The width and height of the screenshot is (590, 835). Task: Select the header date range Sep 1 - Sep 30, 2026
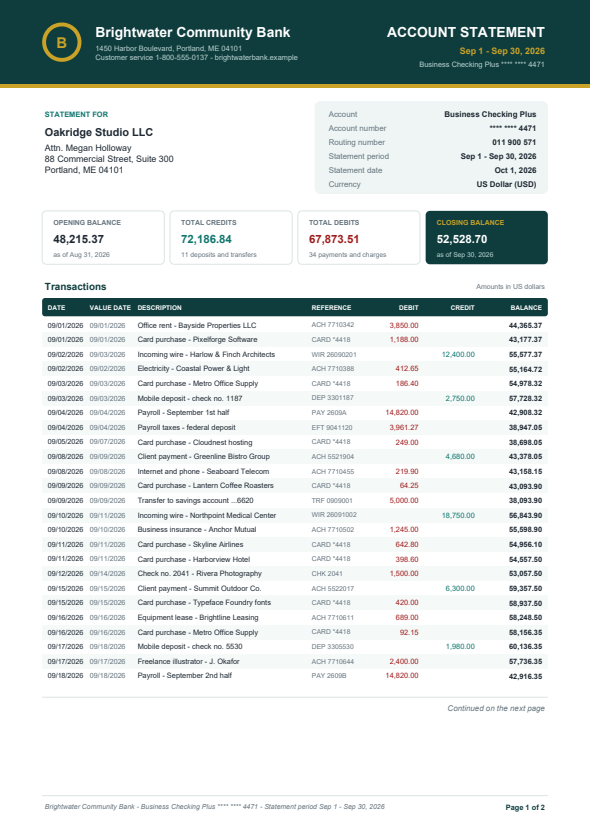coord(502,51)
